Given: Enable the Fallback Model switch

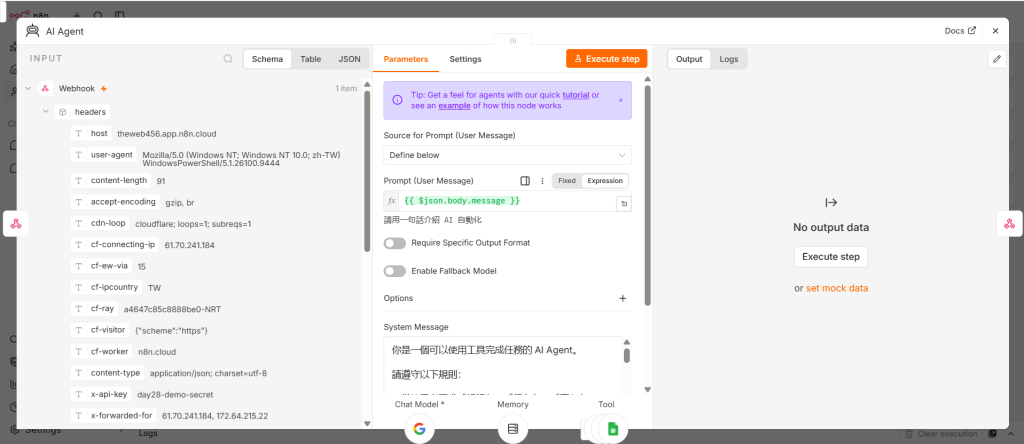Looking at the screenshot, I should [x=394, y=271].
